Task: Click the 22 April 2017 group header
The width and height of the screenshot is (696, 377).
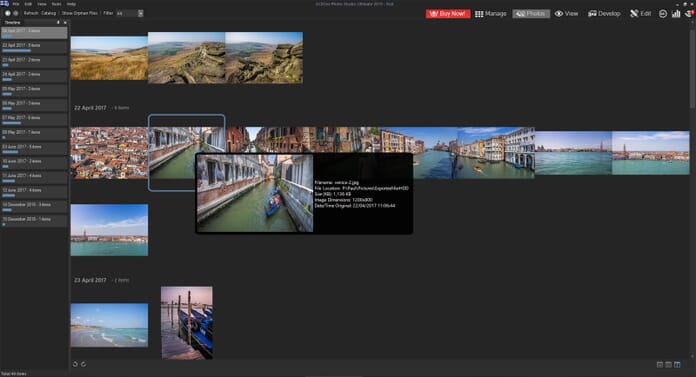Action: tap(90, 108)
